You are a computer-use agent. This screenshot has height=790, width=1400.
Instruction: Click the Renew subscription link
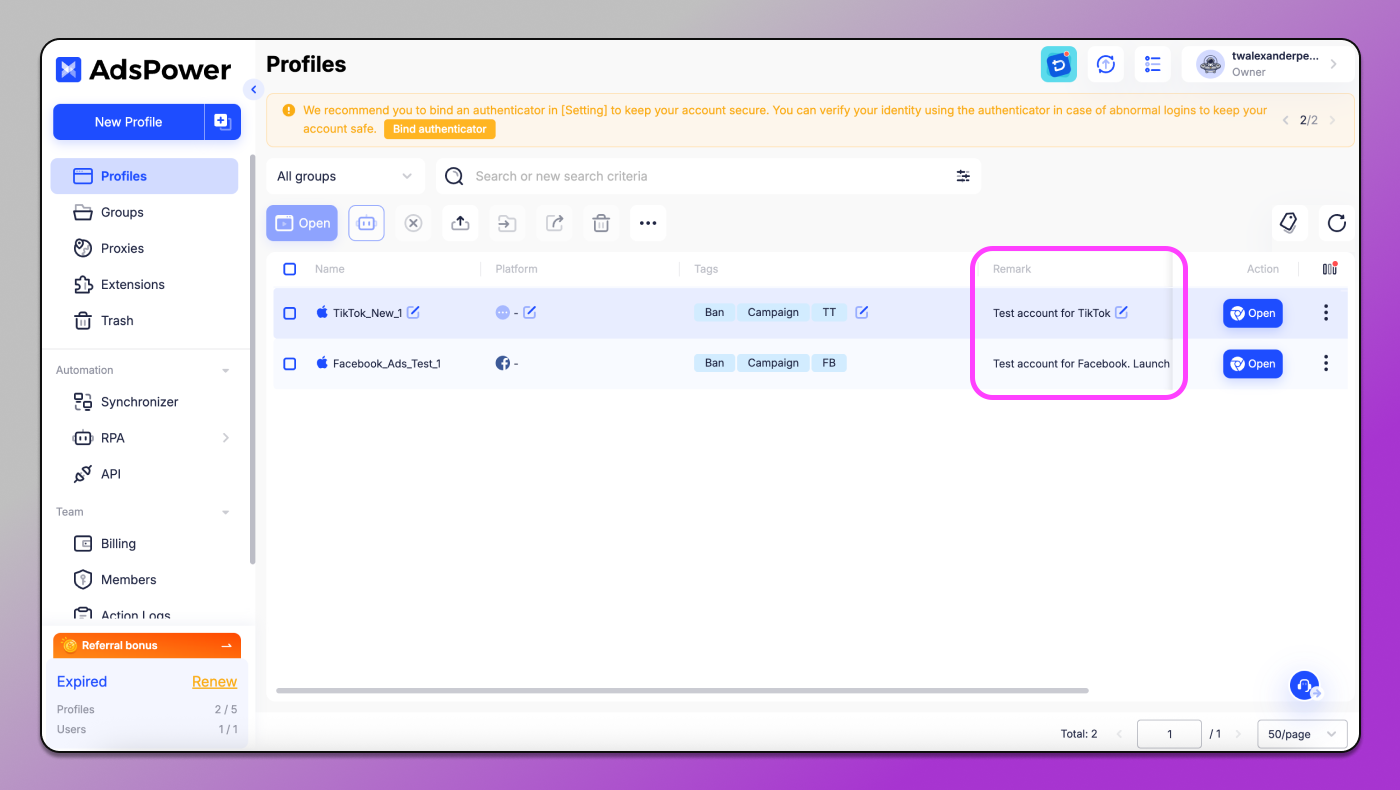[214, 682]
